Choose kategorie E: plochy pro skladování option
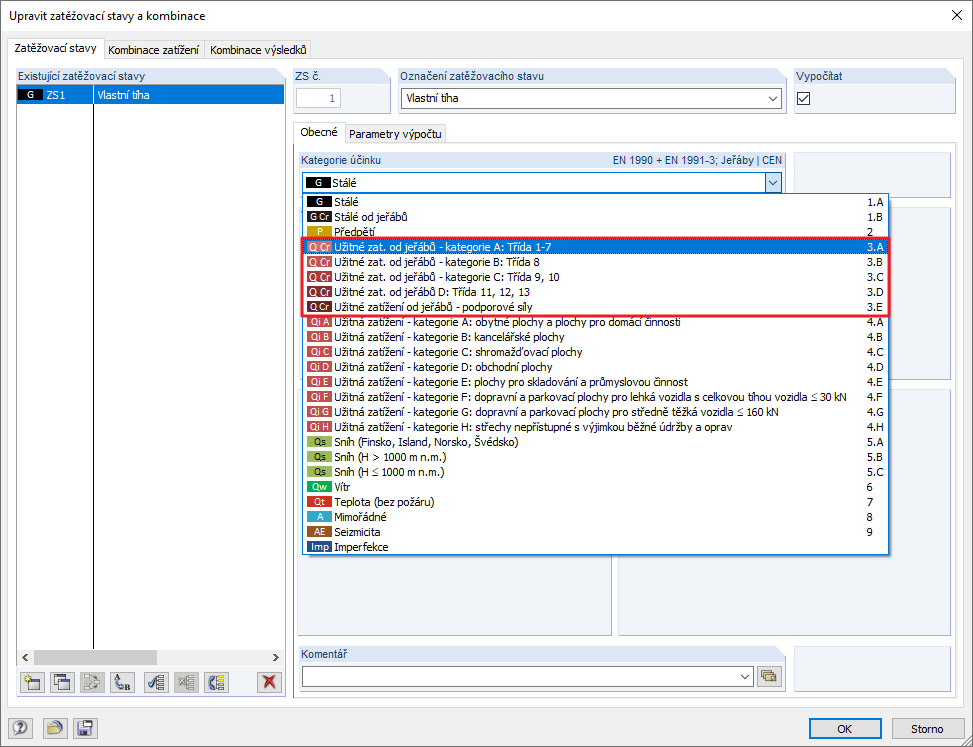The width and height of the screenshot is (973, 747). click(x=596, y=382)
